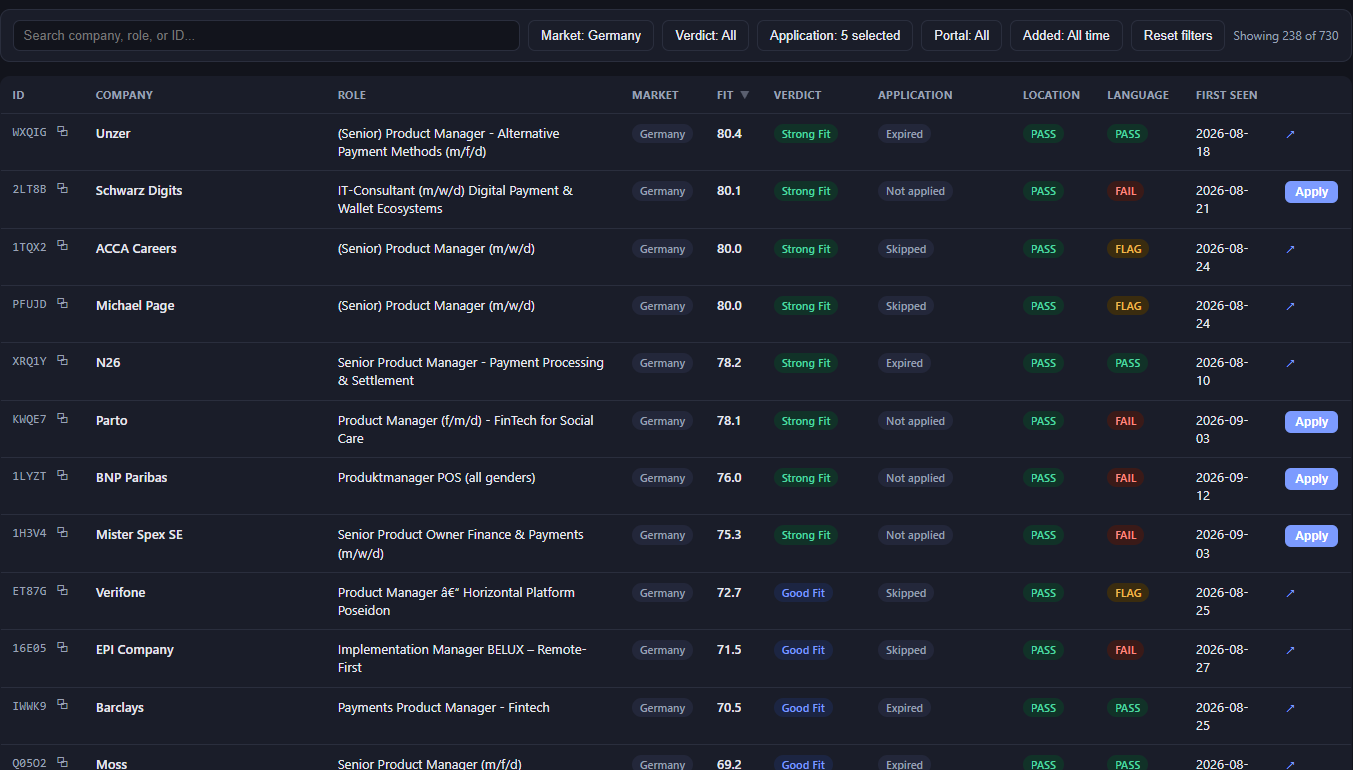Open the Portal: All filter
The width and height of the screenshot is (1353, 770).
tap(961, 35)
